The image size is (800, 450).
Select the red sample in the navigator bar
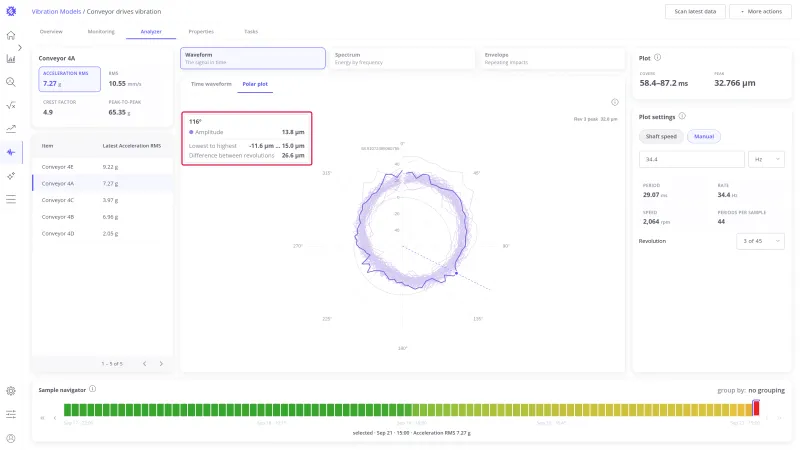click(756, 408)
